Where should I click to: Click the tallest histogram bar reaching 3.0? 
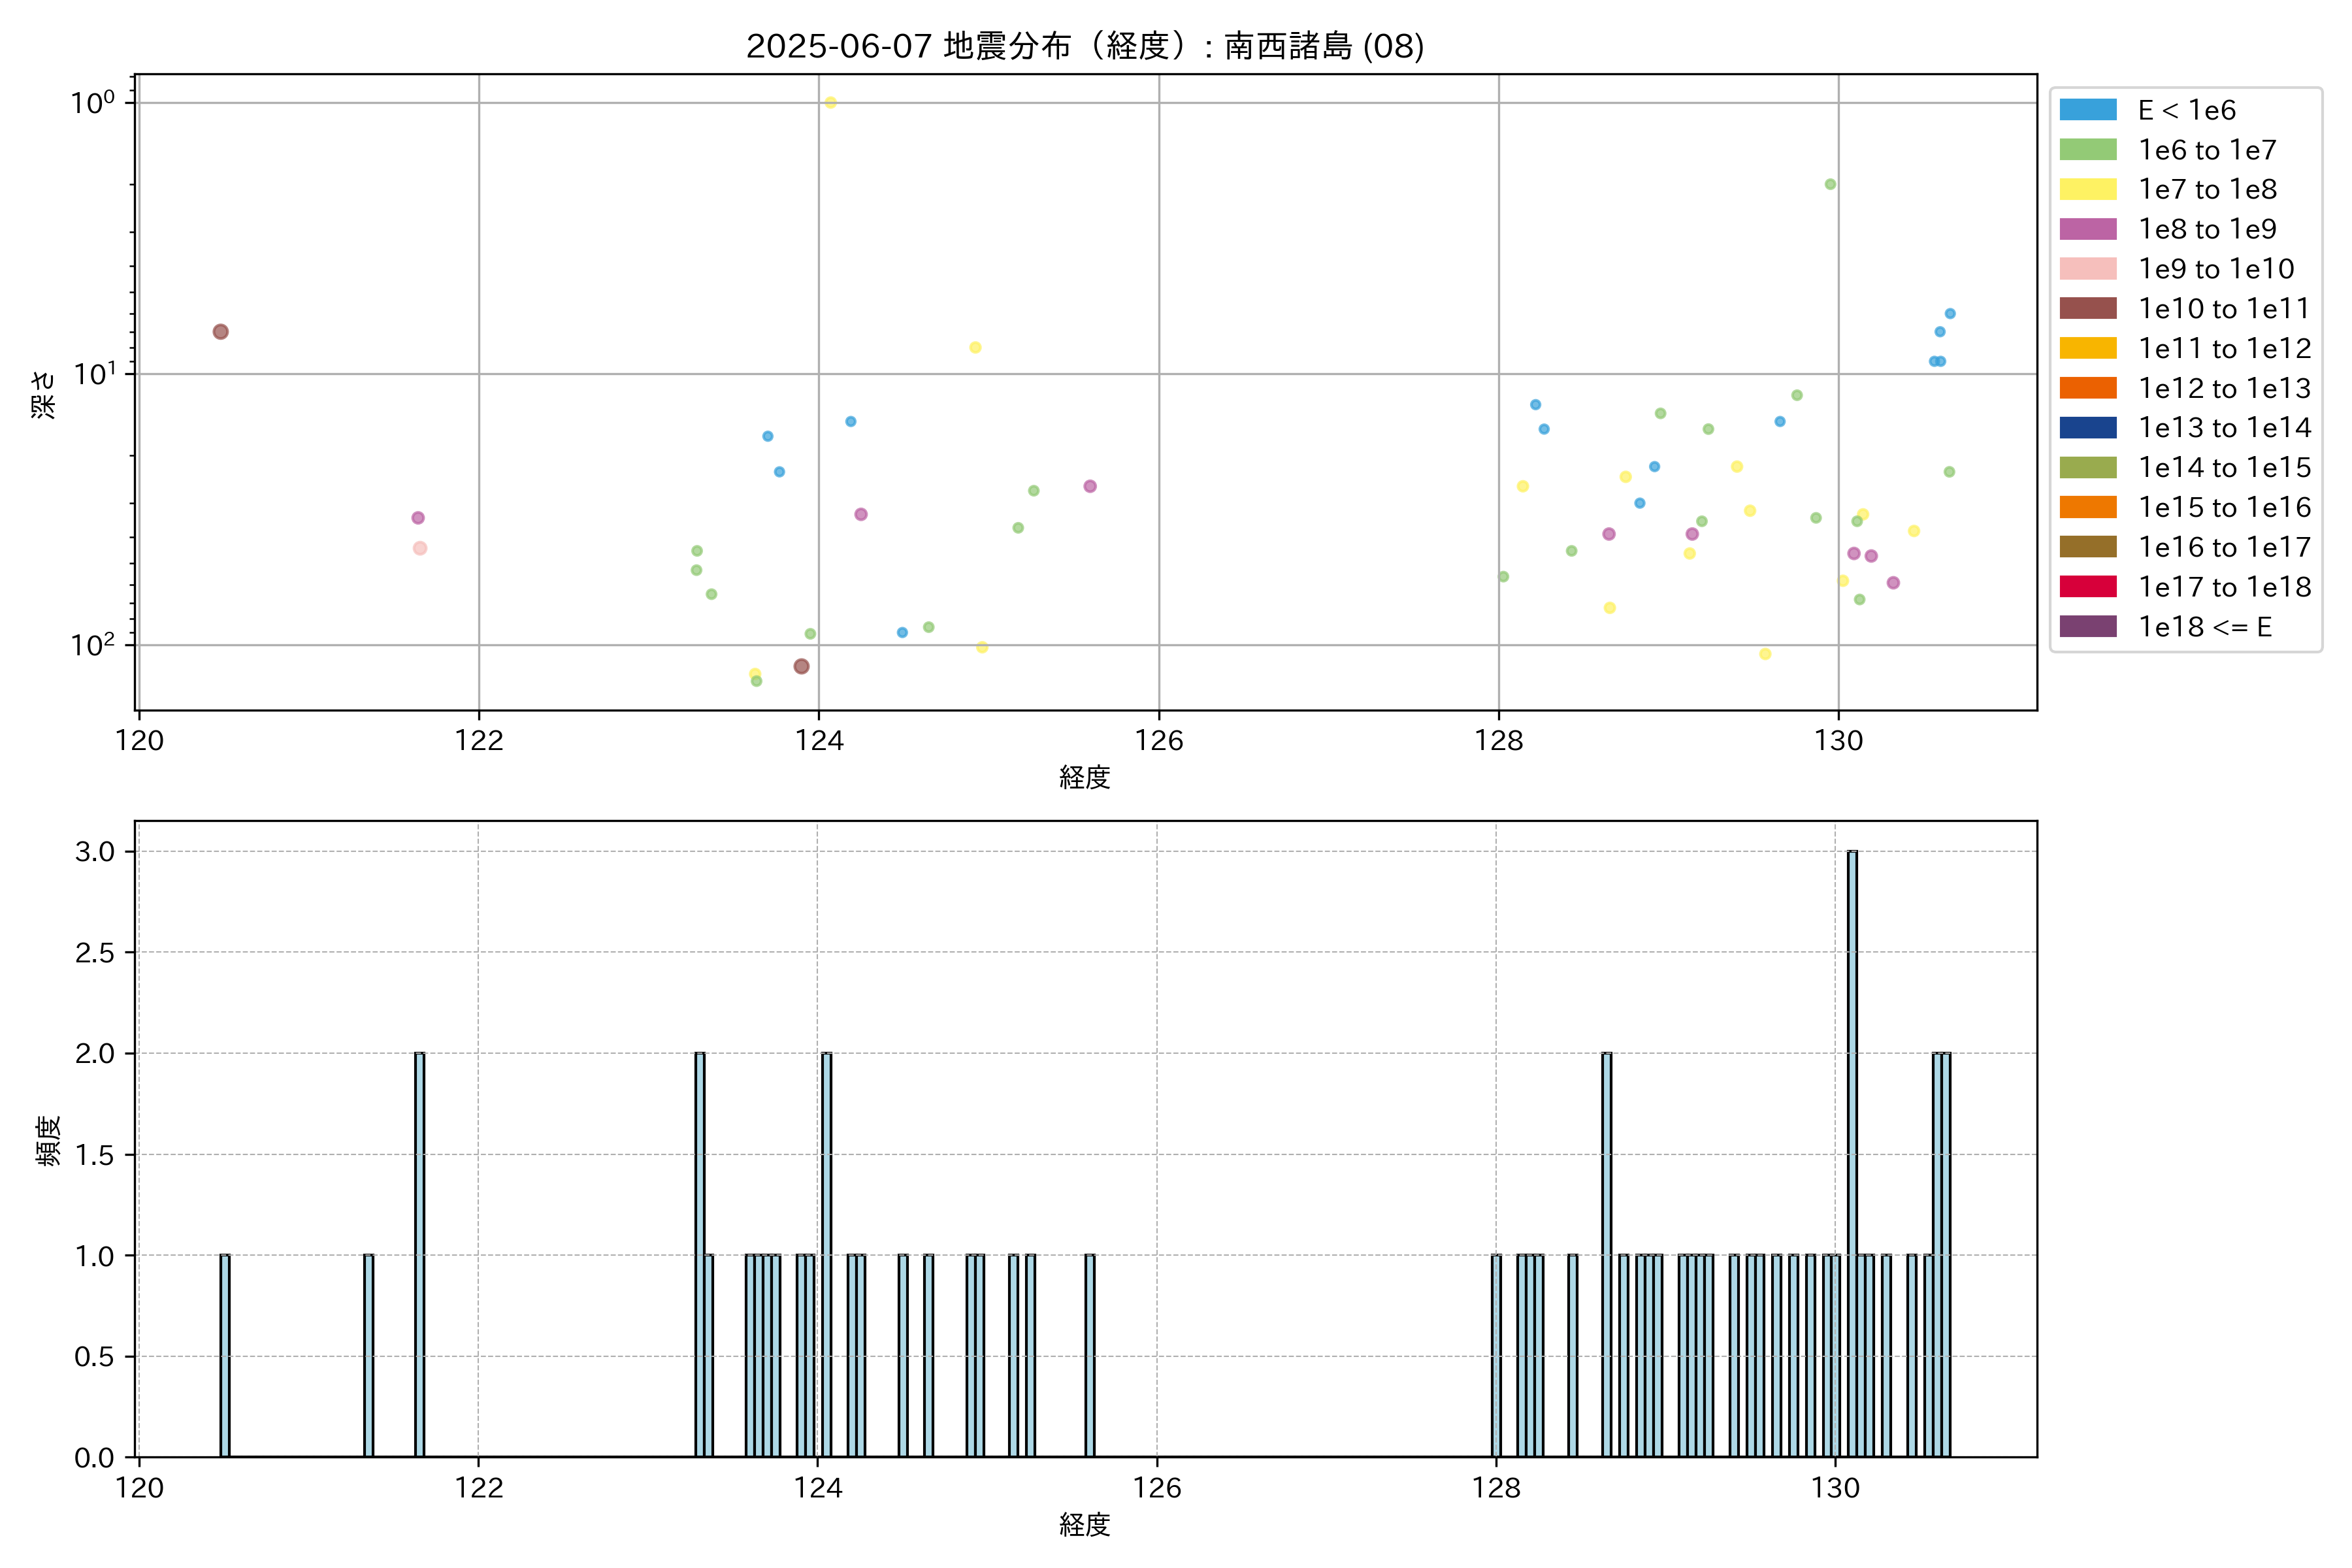point(1852,1150)
